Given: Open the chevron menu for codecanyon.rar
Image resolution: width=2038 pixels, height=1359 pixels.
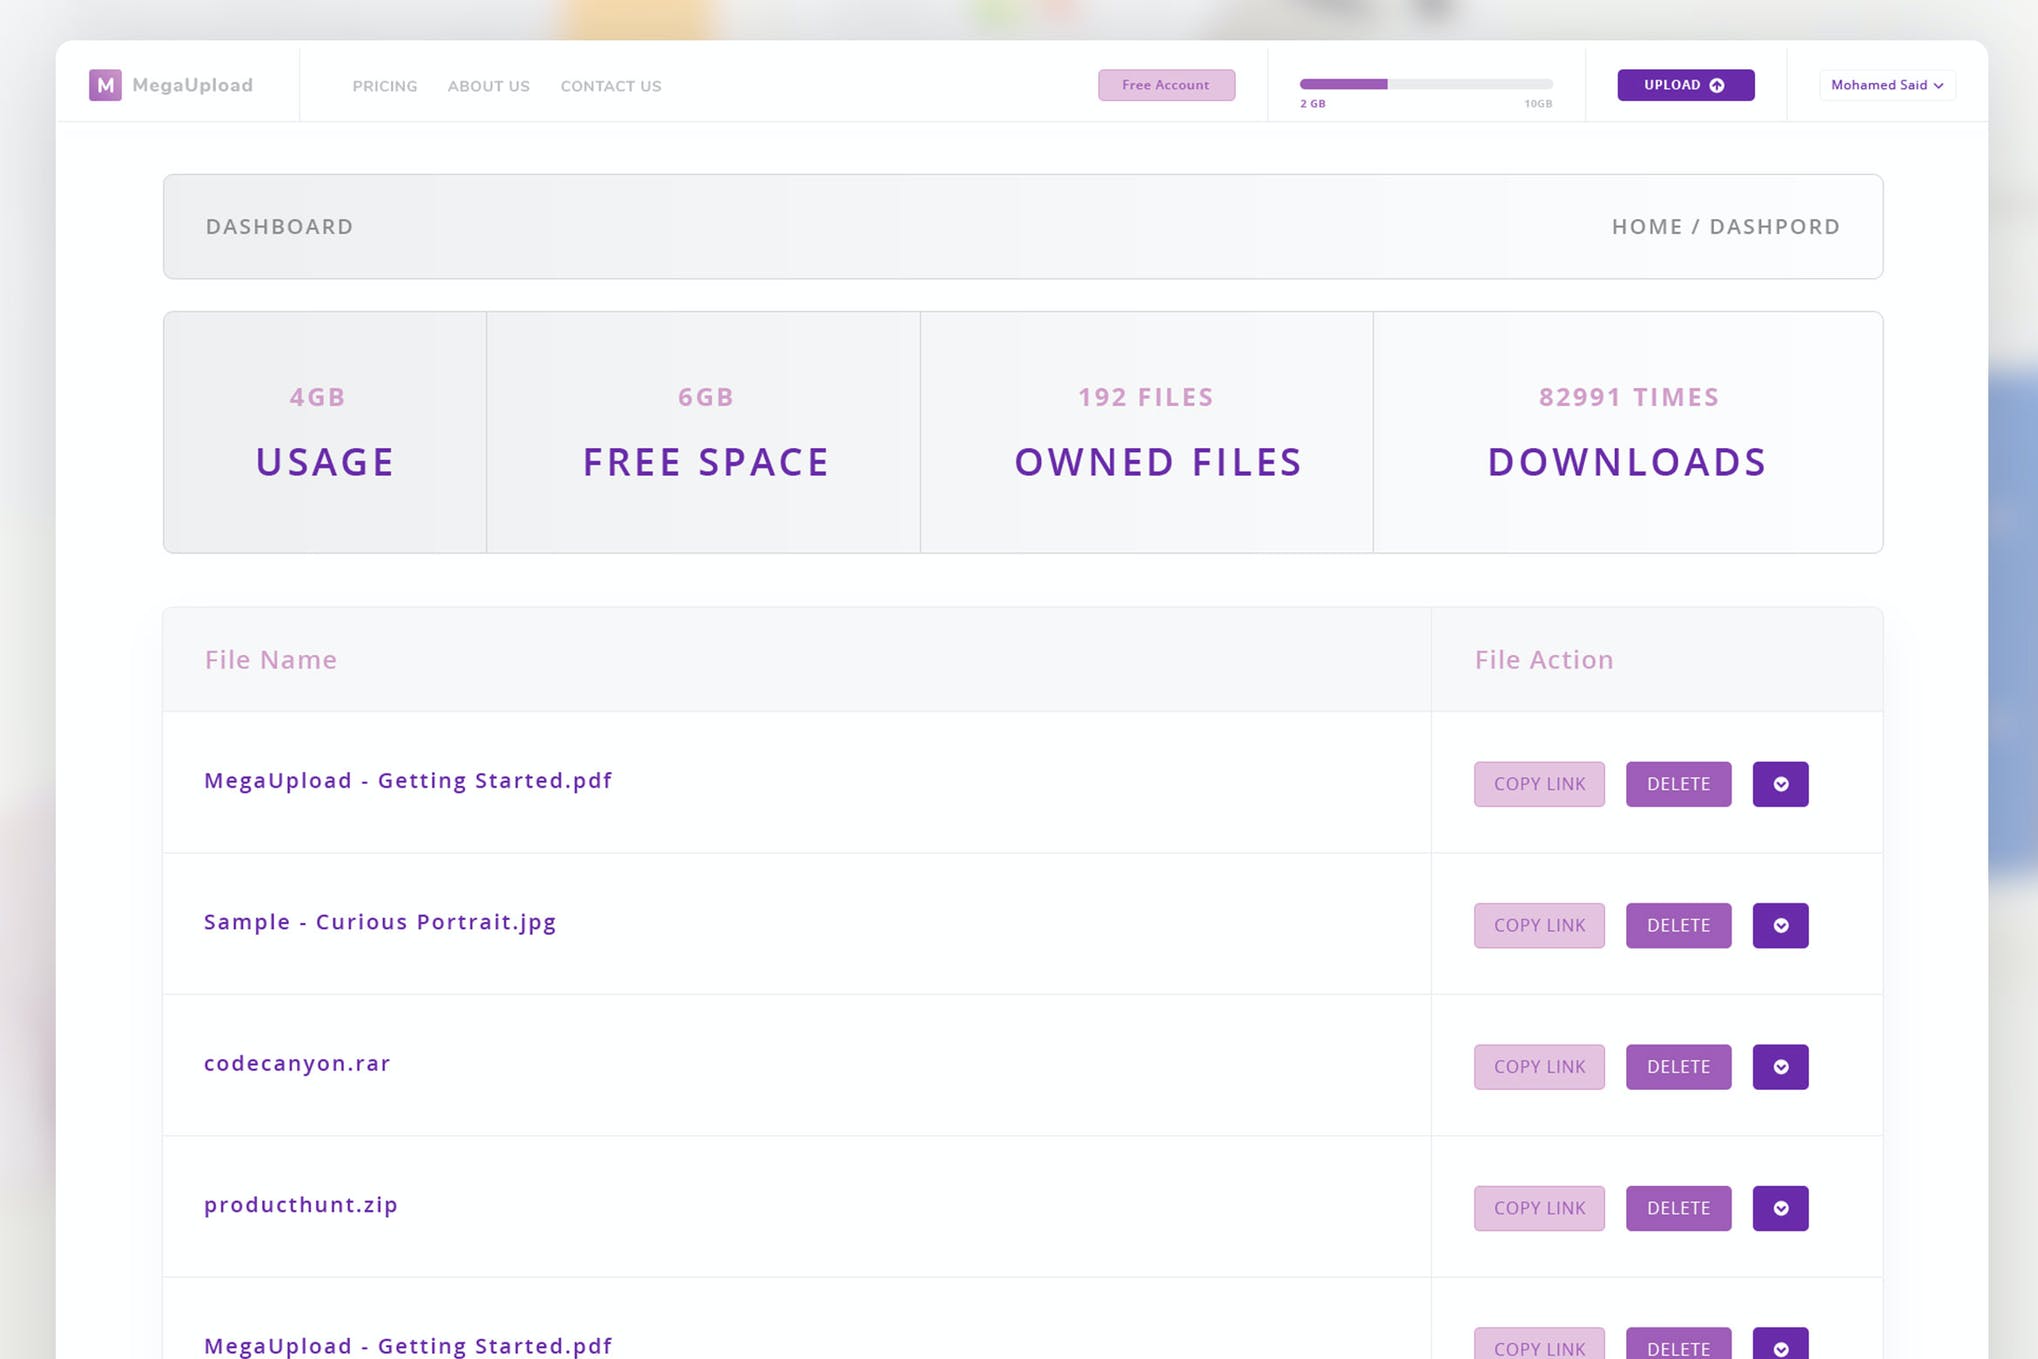Looking at the screenshot, I should (x=1780, y=1067).
